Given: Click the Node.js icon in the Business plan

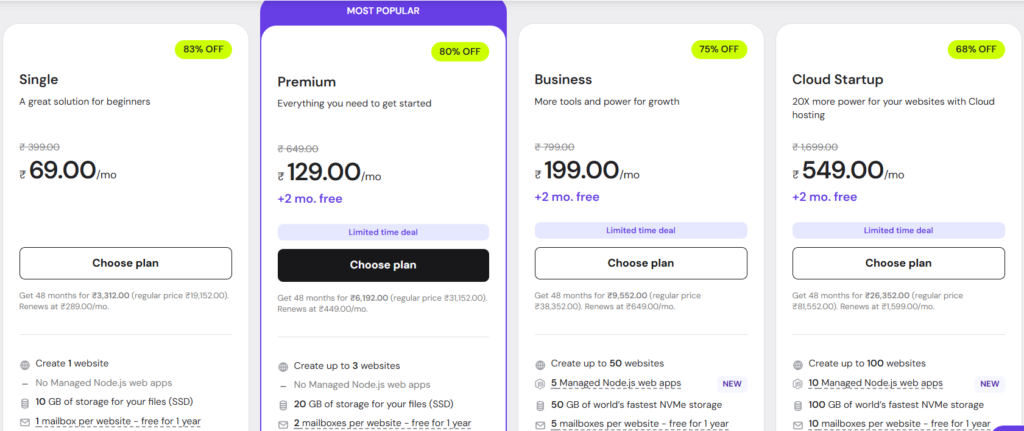Looking at the screenshot, I should (x=541, y=383).
